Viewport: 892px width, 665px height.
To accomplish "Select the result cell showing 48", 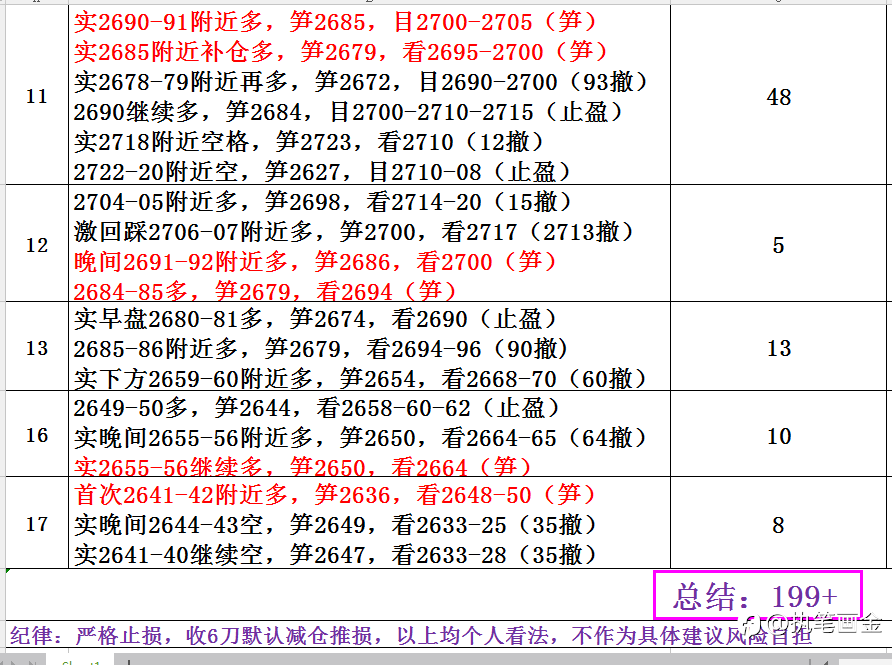I will [778, 96].
